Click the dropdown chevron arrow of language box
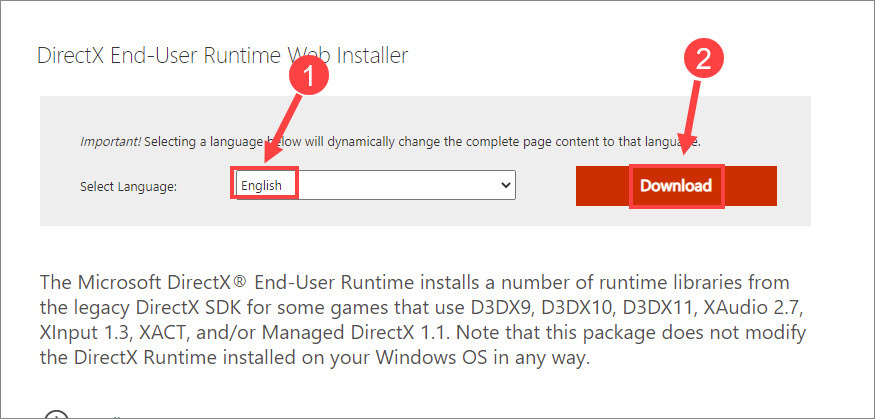875x419 pixels. click(x=505, y=185)
